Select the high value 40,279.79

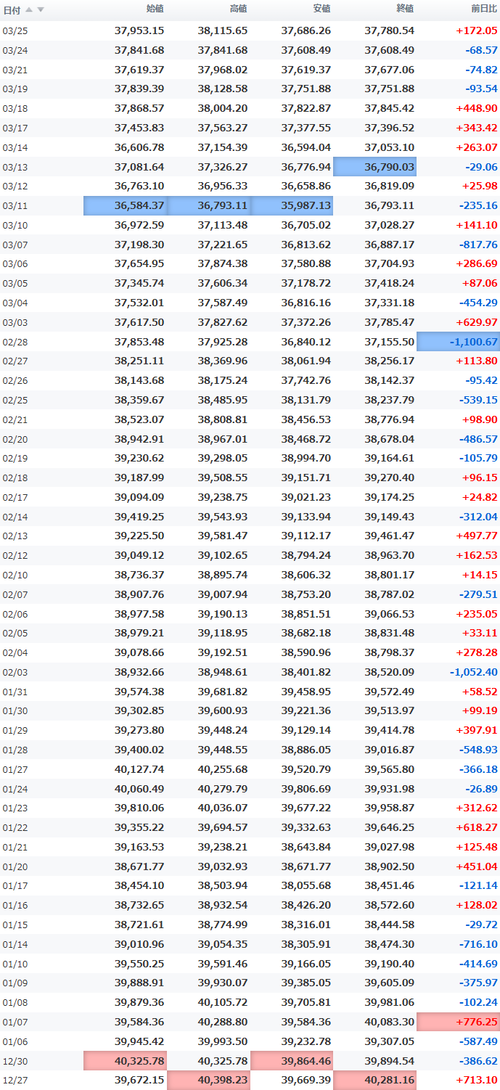223,788
